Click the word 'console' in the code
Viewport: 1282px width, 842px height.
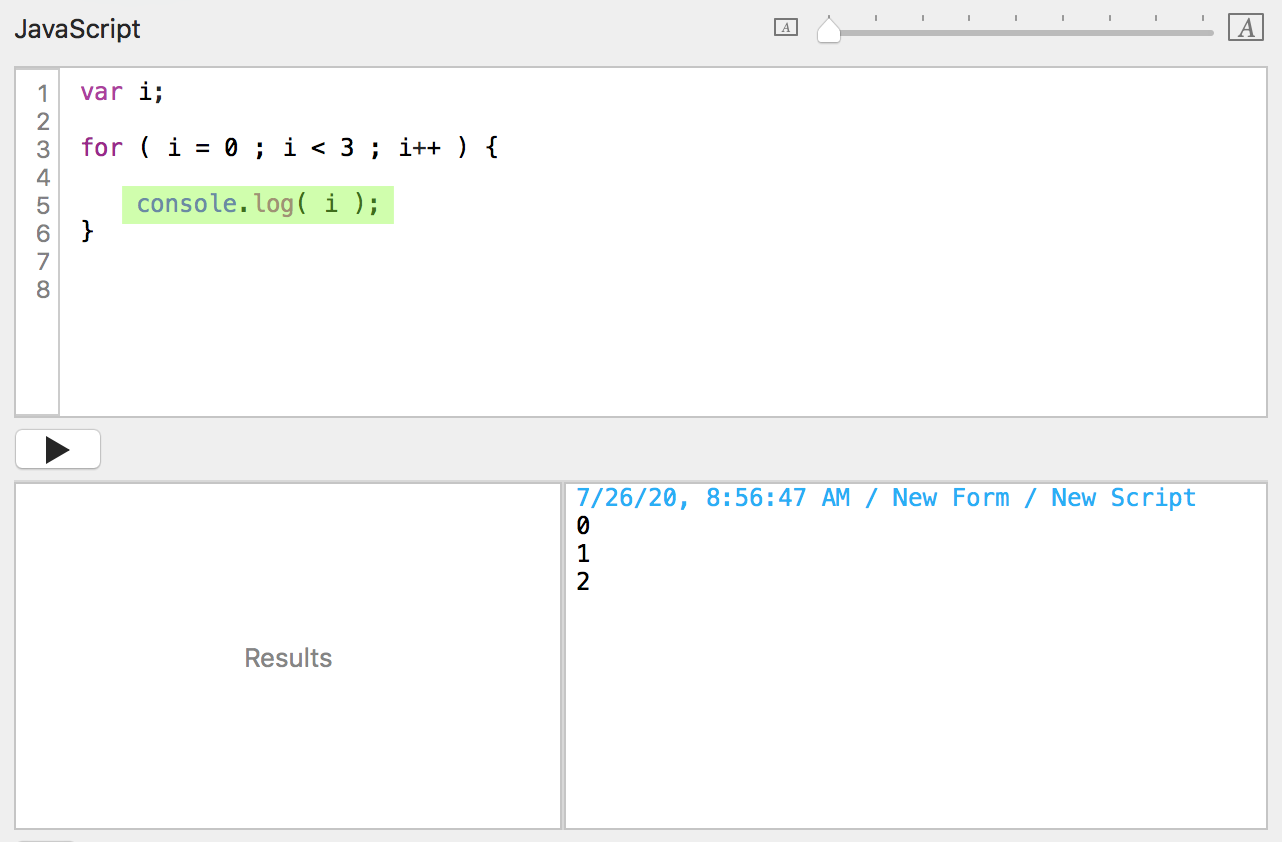coord(186,205)
